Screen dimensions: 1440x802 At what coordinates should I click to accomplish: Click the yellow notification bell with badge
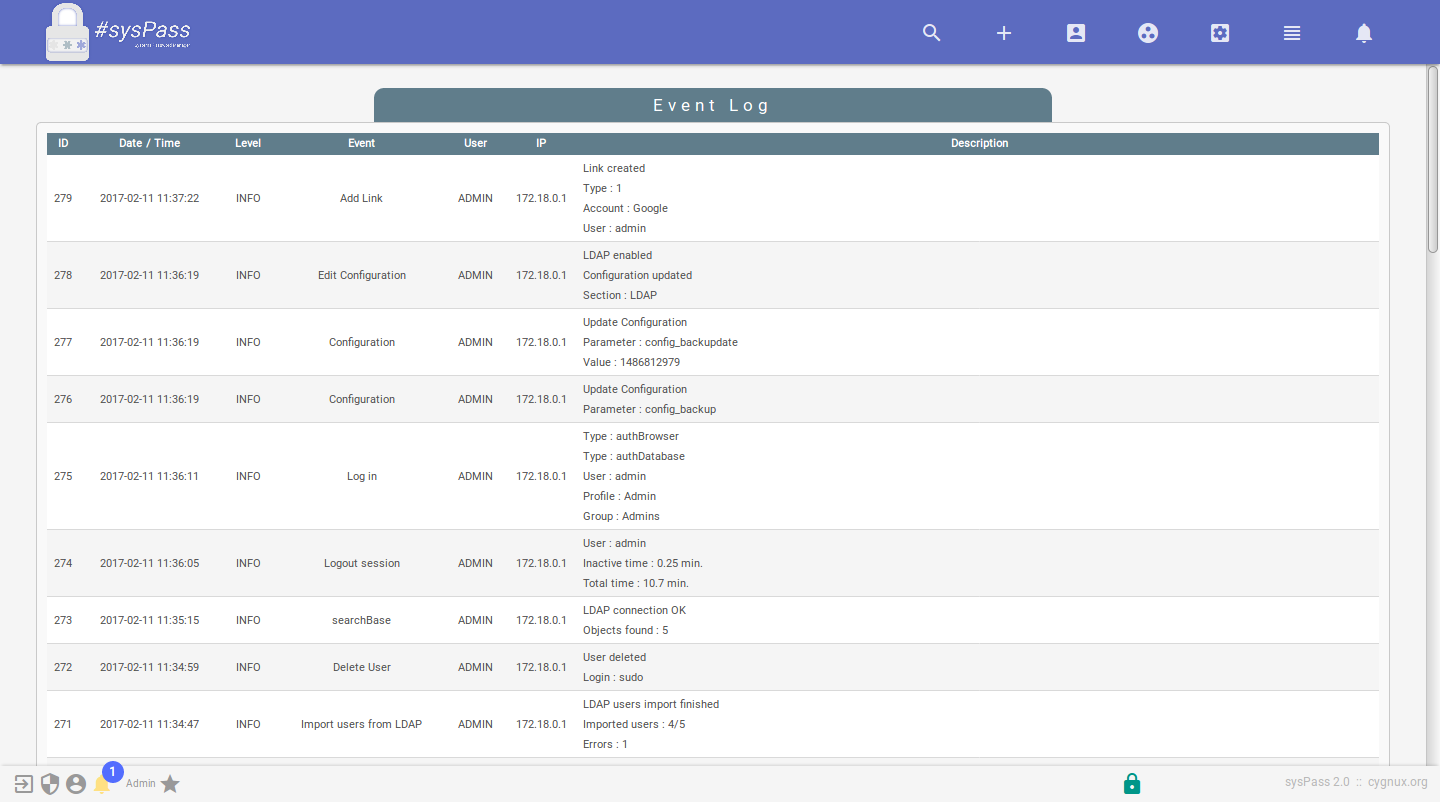point(102,784)
